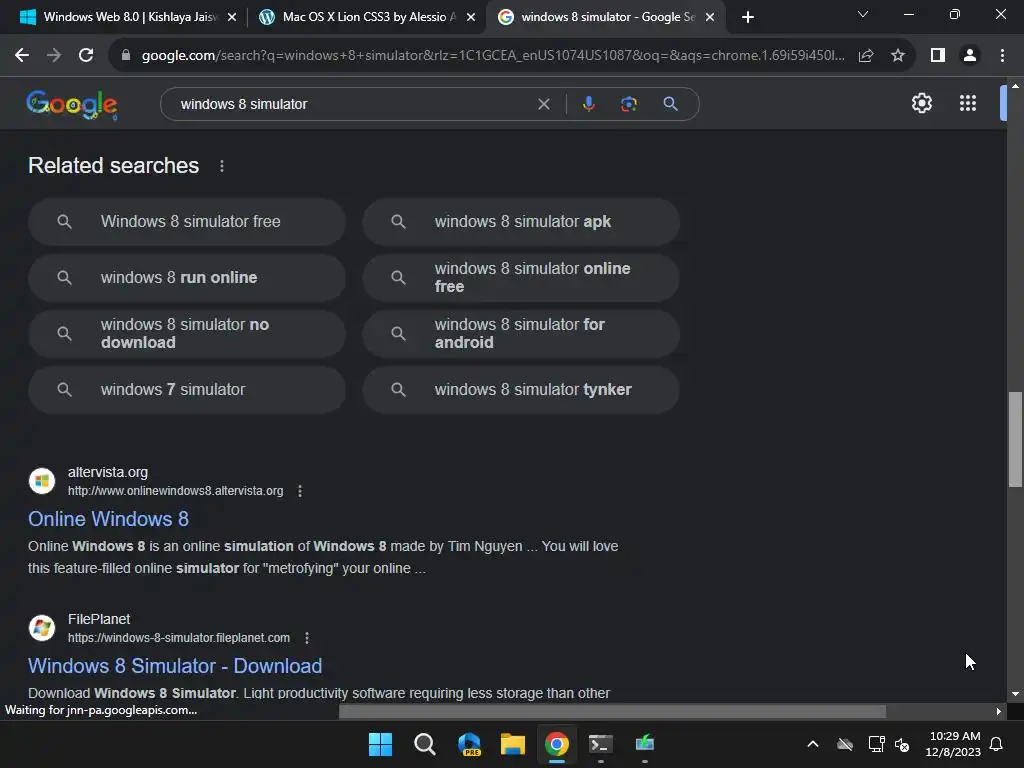The width and height of the screenshot is (1024, 768).
Task: Search by image with Google Lens
Action: pyautogui.click(x=629, y=104)
